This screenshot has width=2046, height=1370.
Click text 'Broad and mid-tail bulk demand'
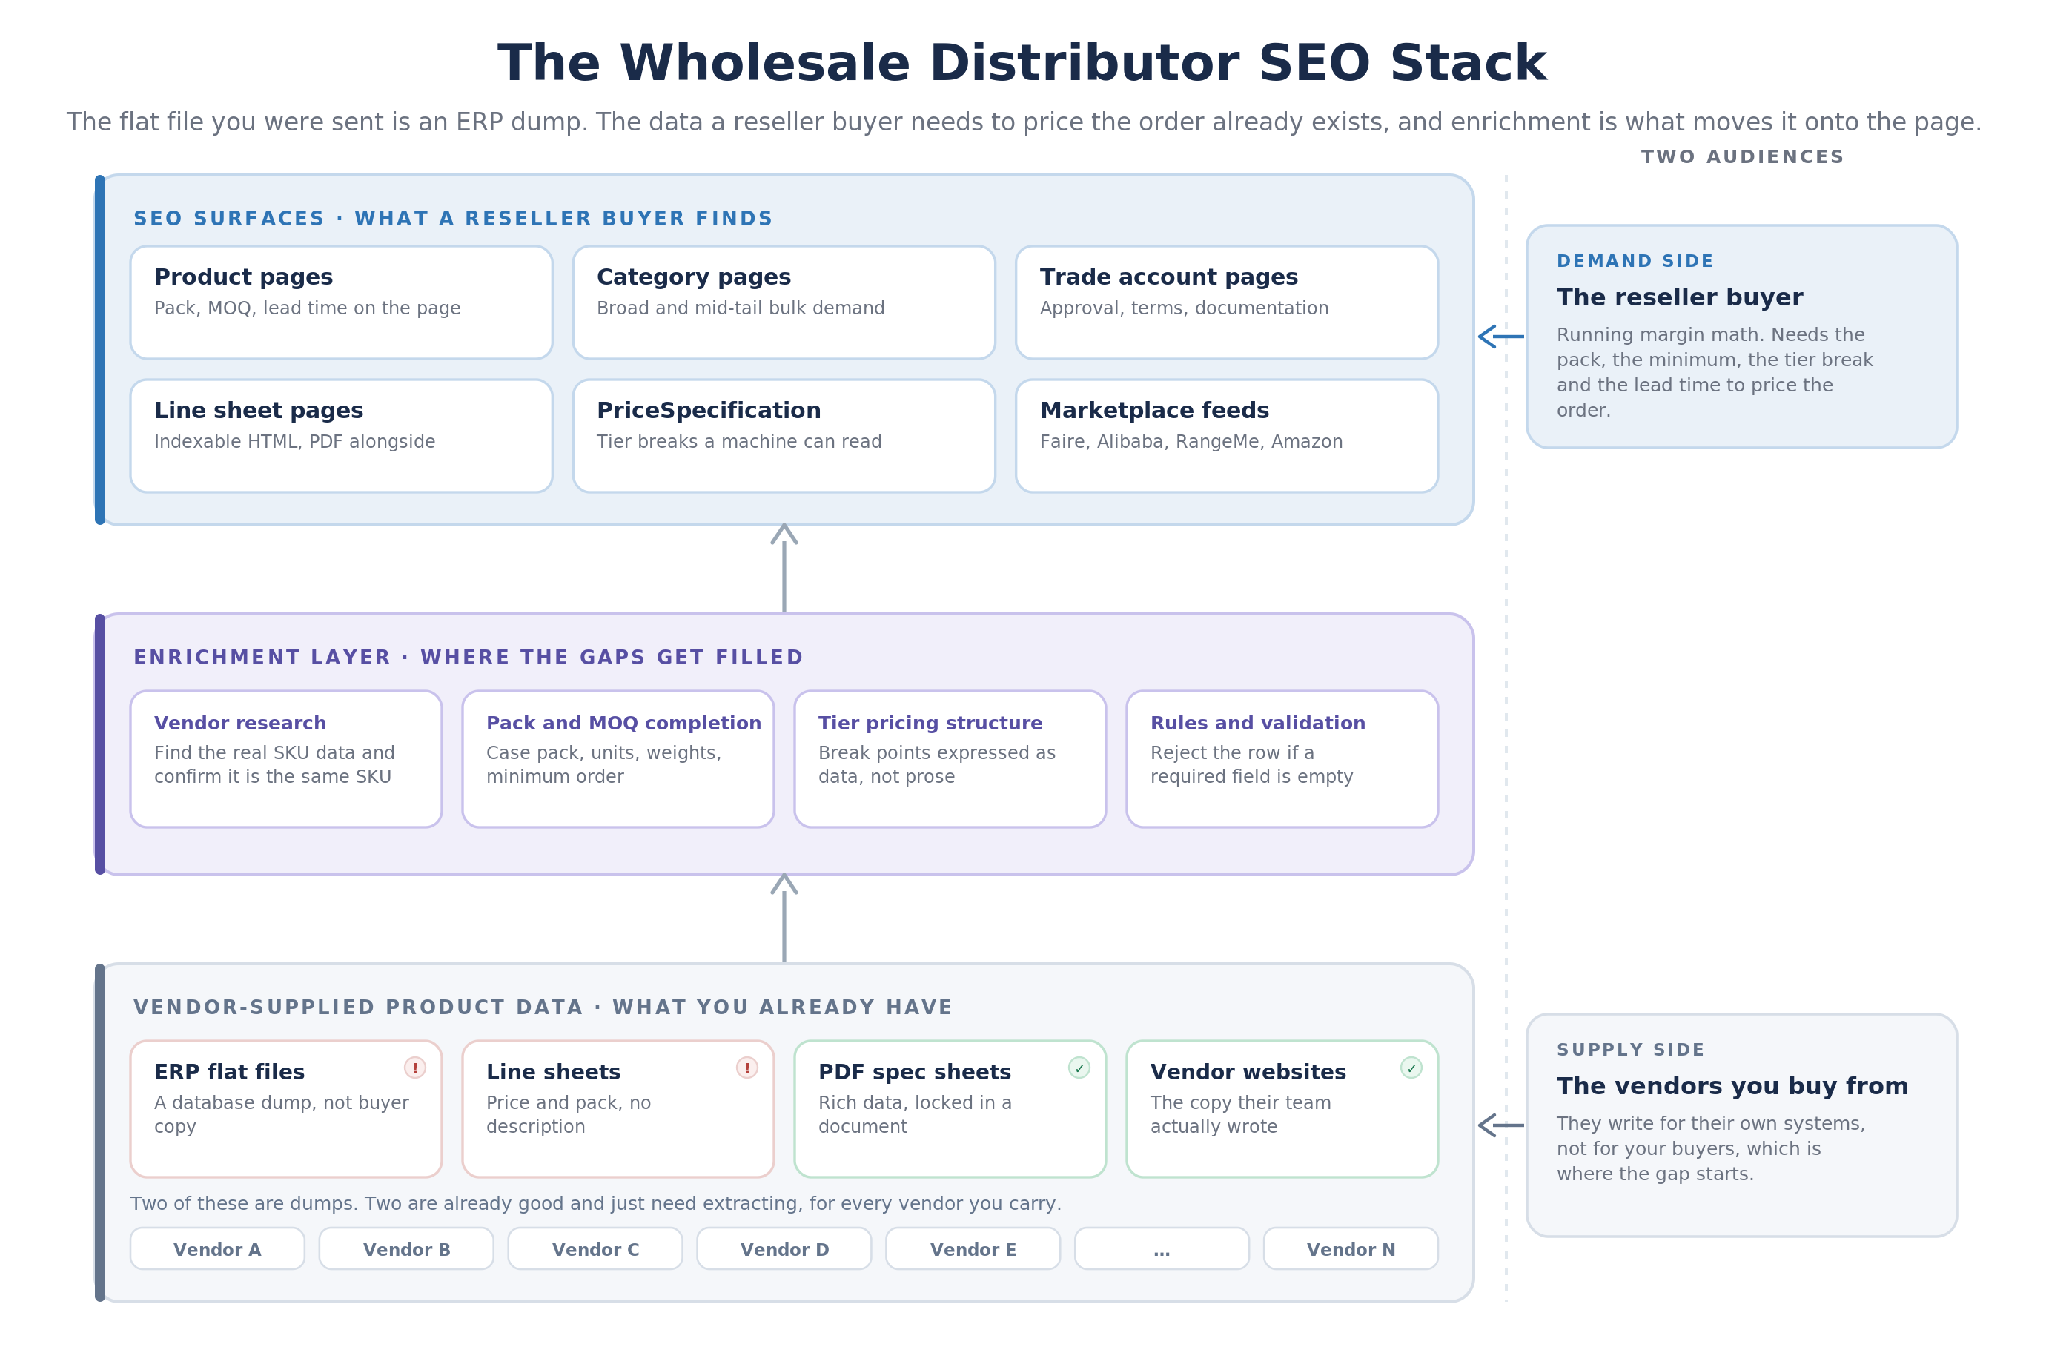[x=740, y=308]
